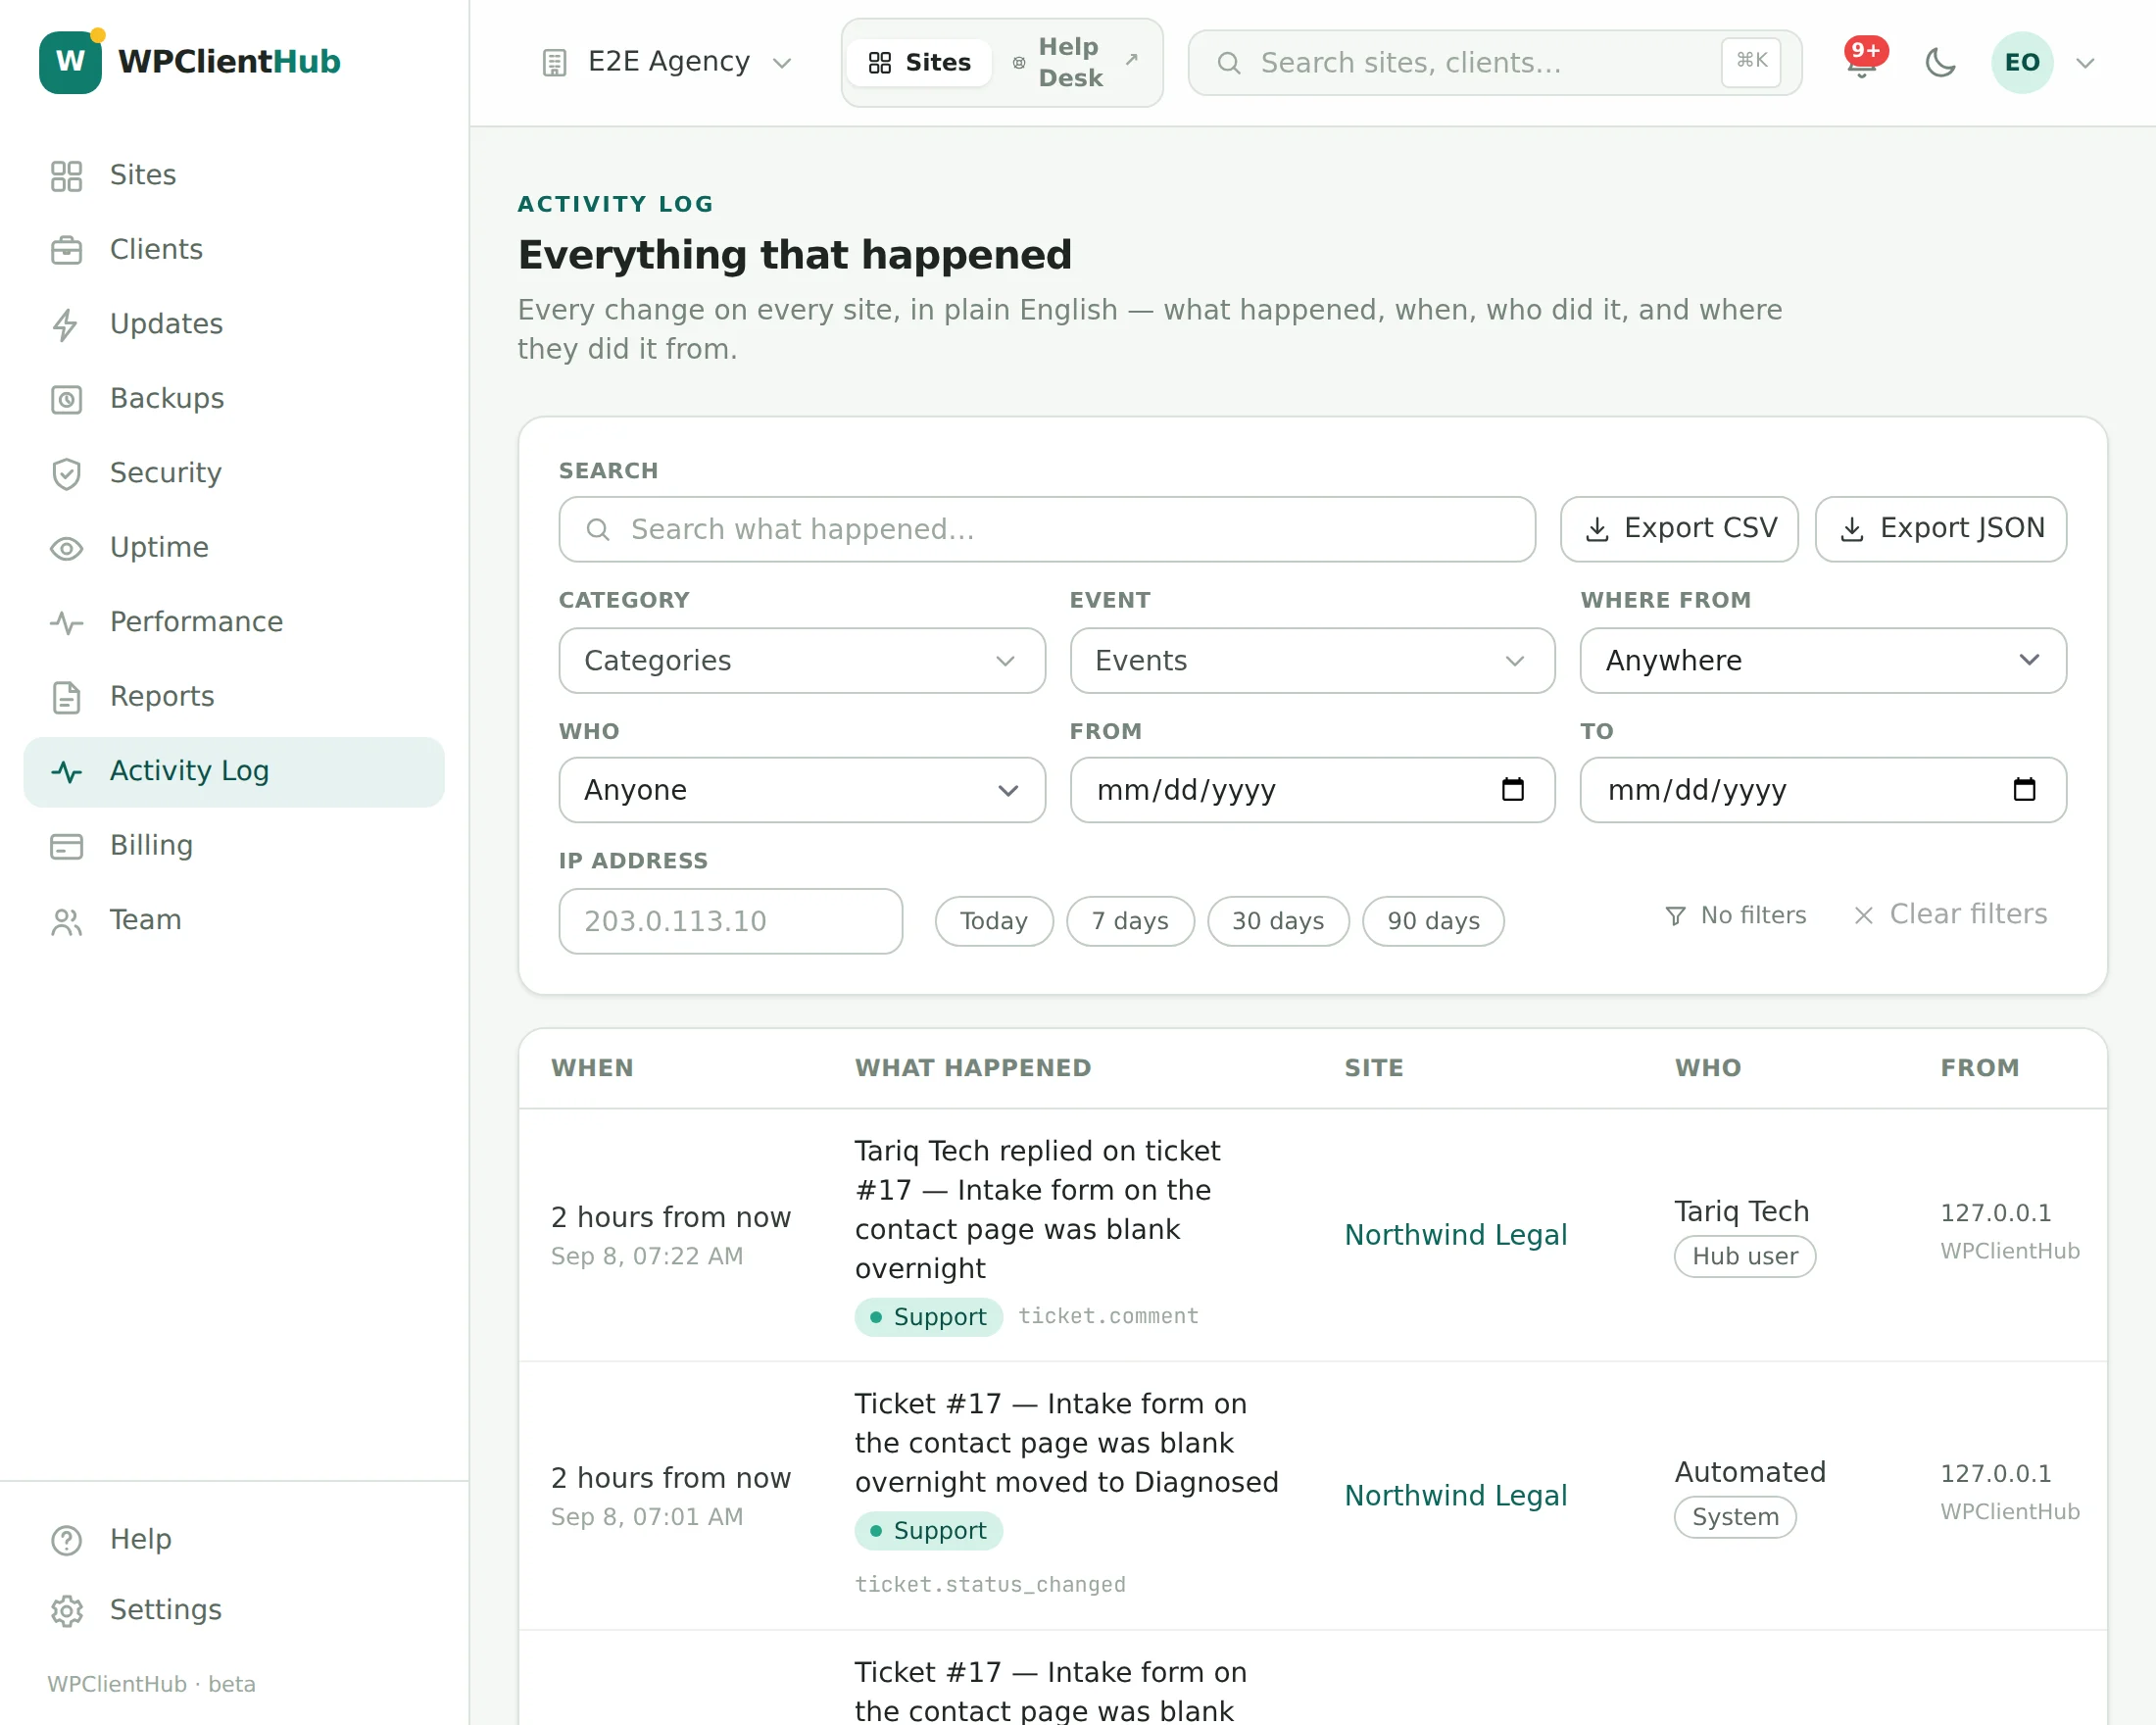
Task: Click the No filters indicator
Action: 1735,915
